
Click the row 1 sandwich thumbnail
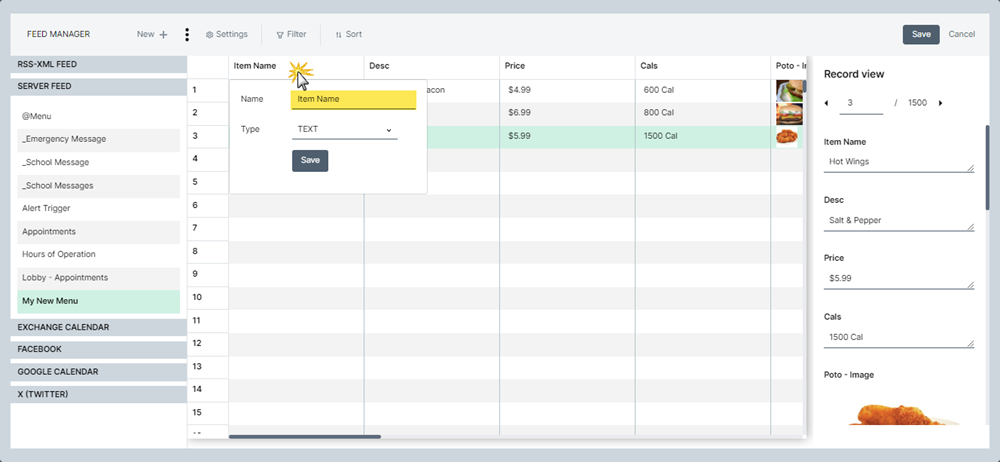coord(789,91)
